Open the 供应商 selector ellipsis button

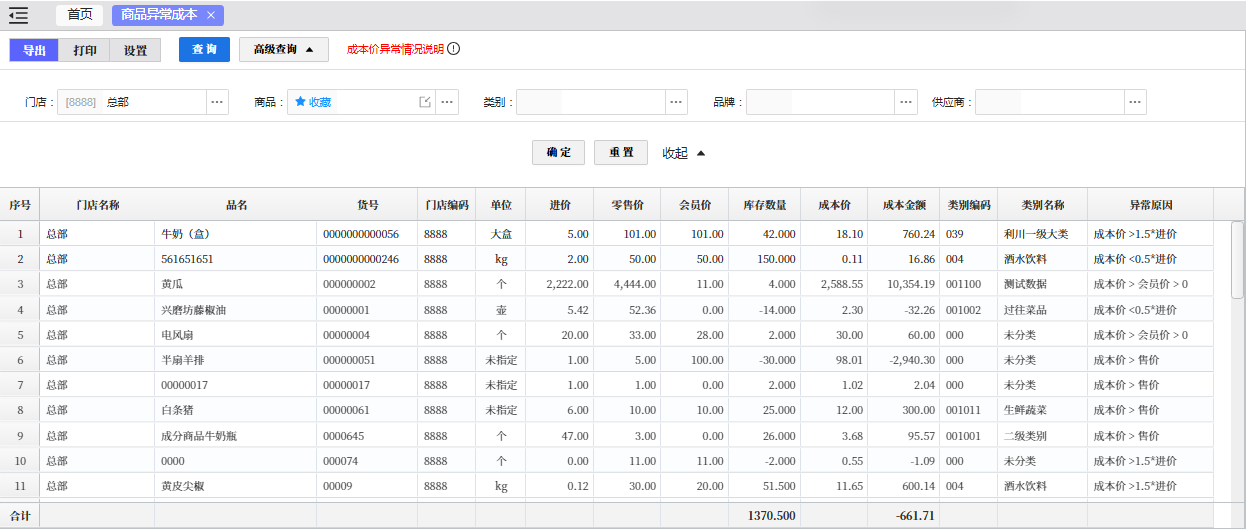1135,102
